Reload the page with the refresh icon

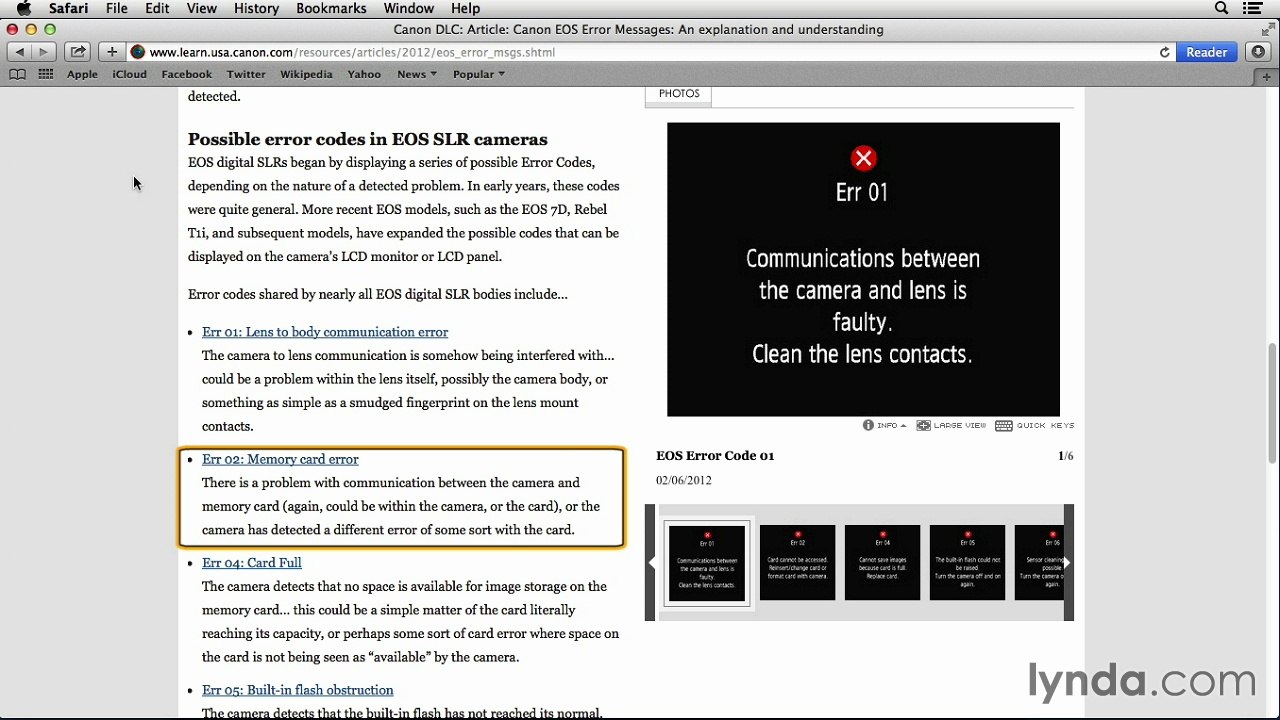[1164, 52]
